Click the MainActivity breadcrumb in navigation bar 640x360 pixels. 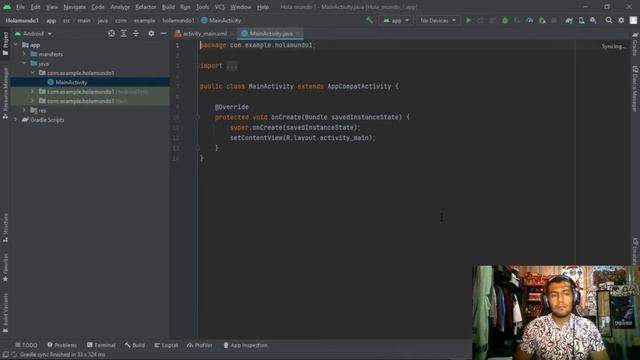[x=221, y=20]
